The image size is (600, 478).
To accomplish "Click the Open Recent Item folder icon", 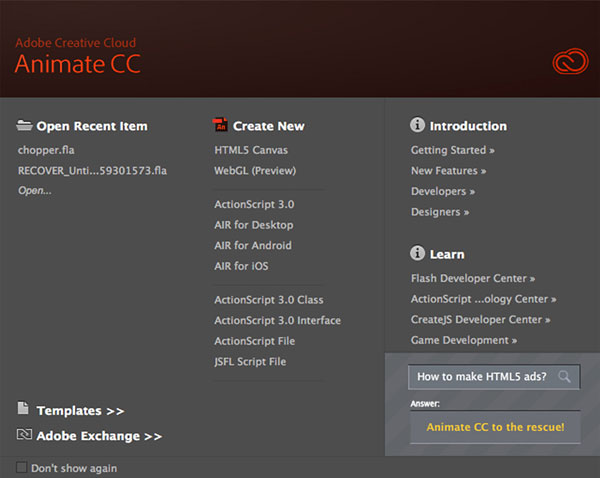I will [25, 126].
